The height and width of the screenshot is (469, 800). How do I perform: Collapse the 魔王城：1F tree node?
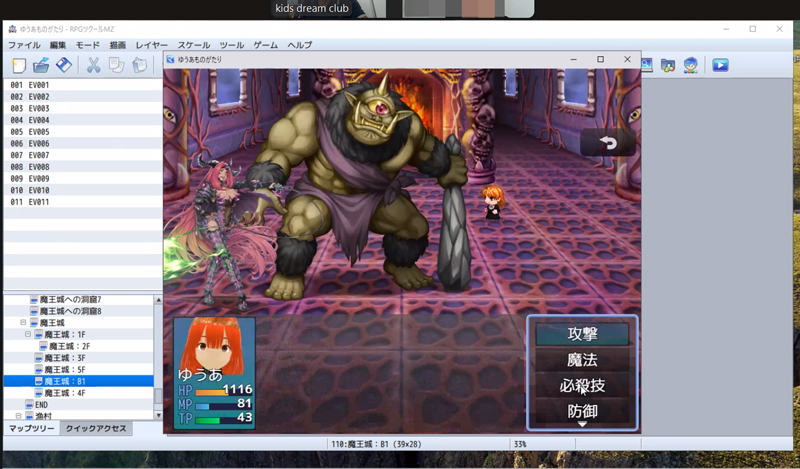point(28,334)
